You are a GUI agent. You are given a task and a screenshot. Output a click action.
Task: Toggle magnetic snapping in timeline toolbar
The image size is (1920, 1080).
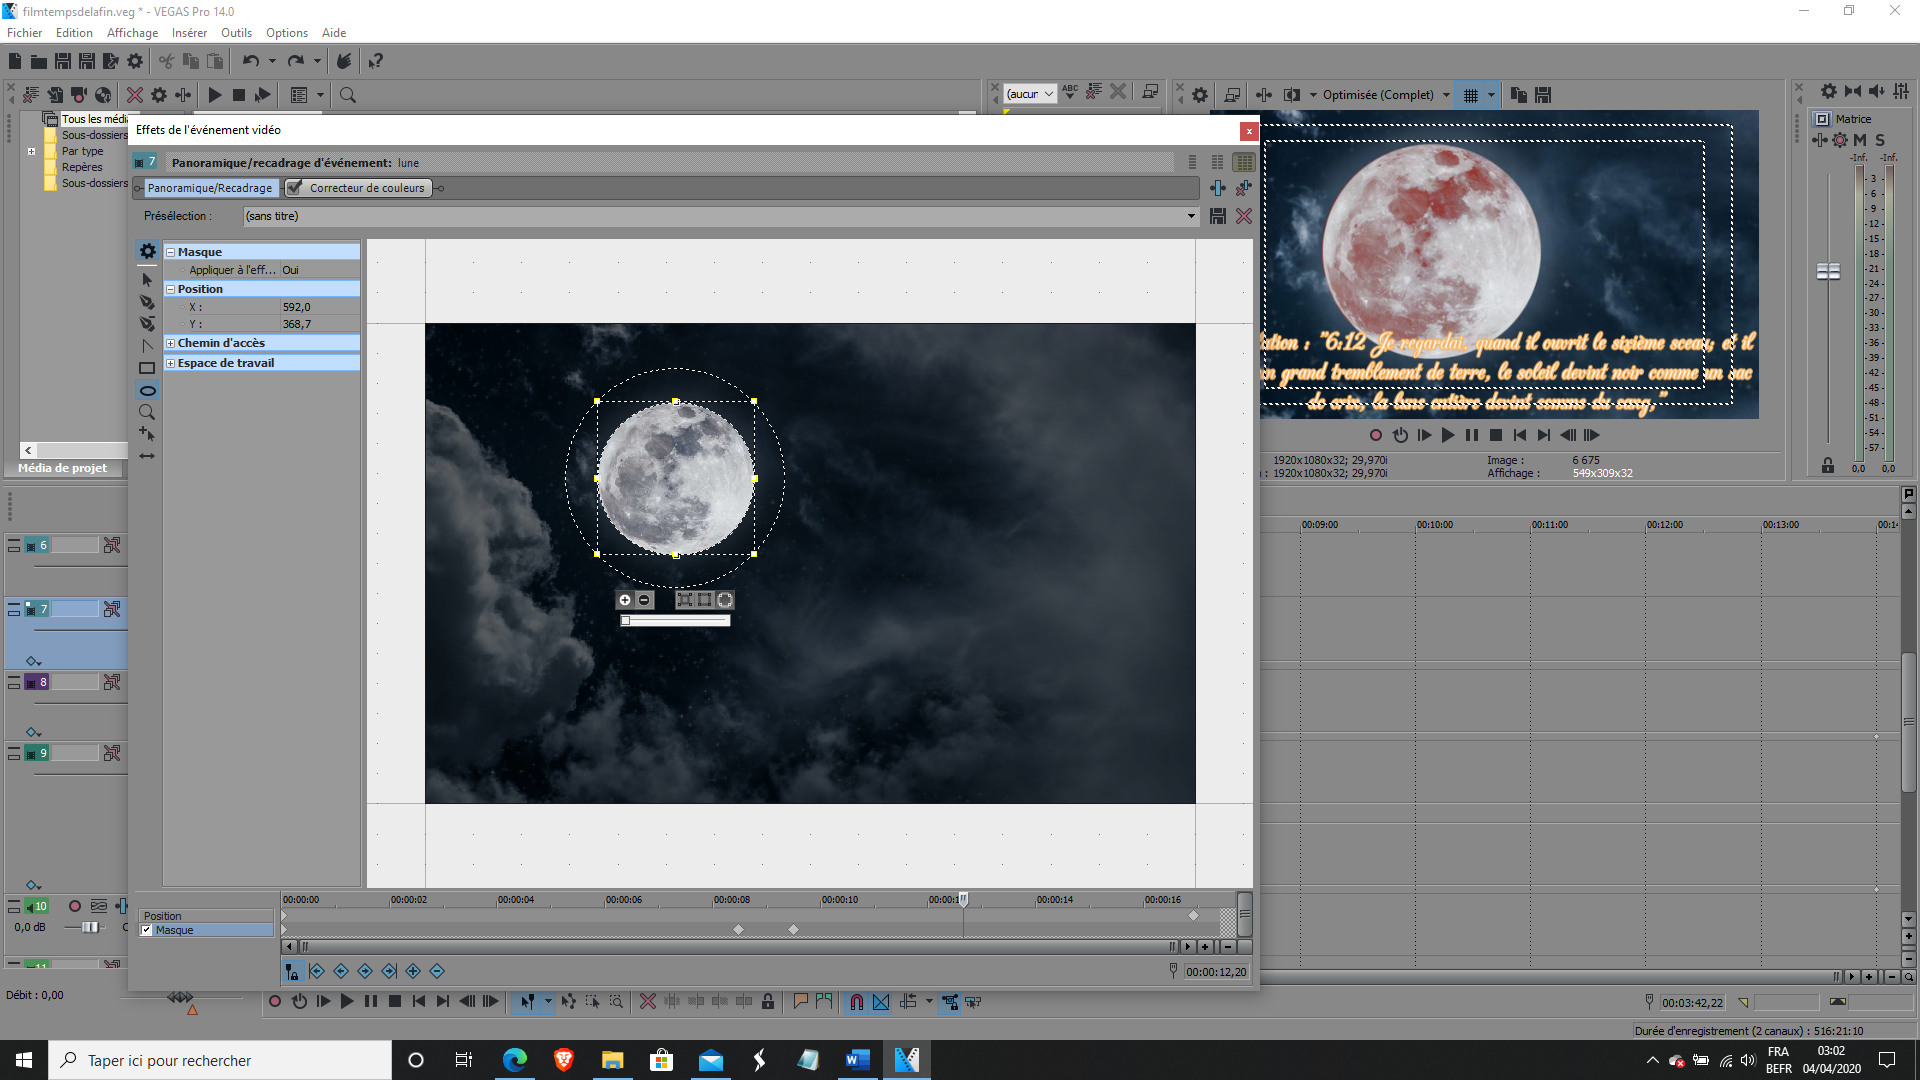pyautogui.click(x=857, y=1002)
